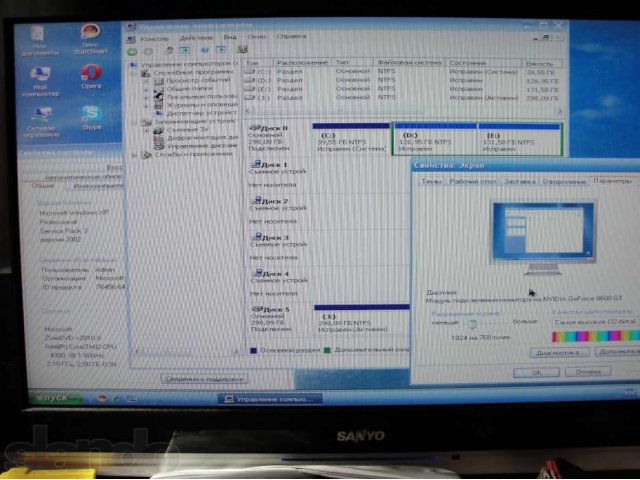Image resolution: width=640 pixels, height=480 pixels.
Task: Open My Documents desktop icon
Action: [x=40, y=41]
